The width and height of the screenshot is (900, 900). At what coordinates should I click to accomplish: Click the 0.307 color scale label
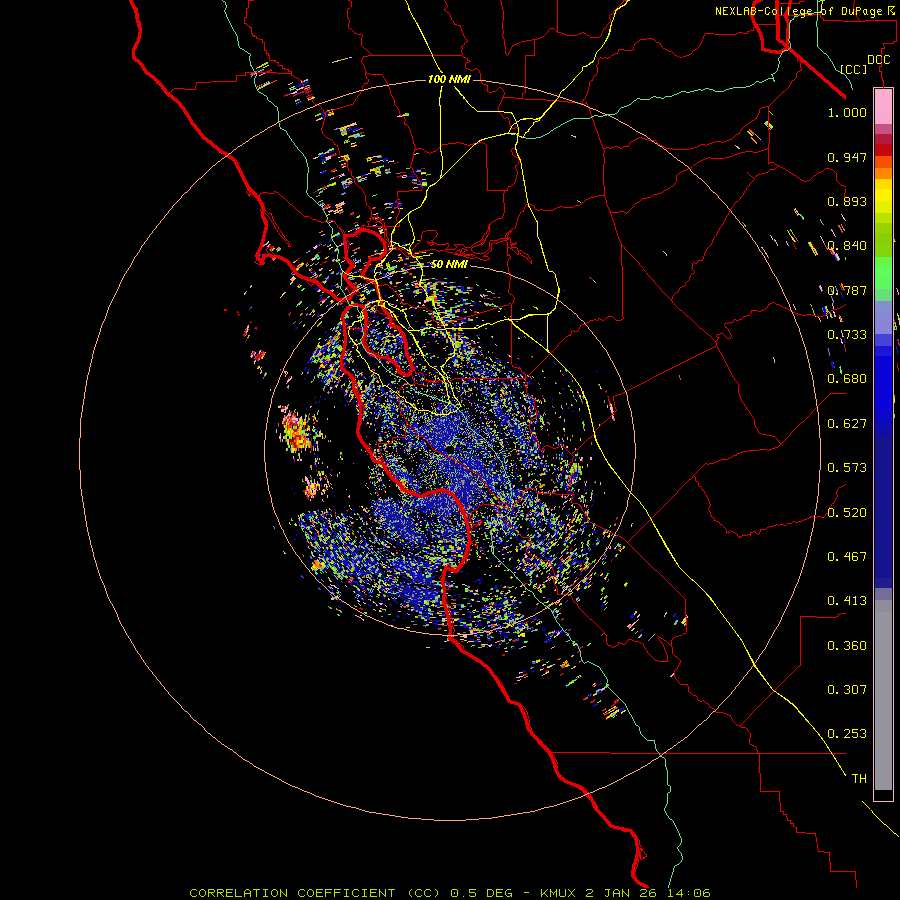[847, 690]
